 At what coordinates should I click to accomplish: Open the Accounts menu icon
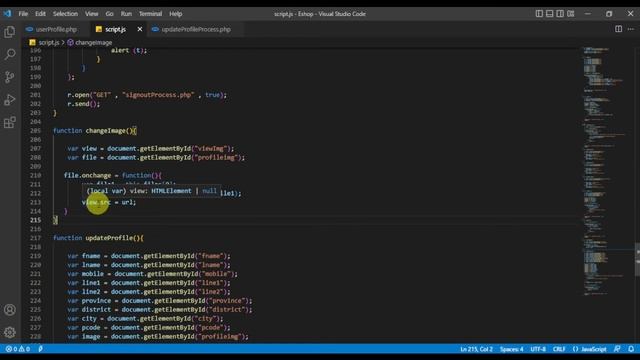(10, 310)
